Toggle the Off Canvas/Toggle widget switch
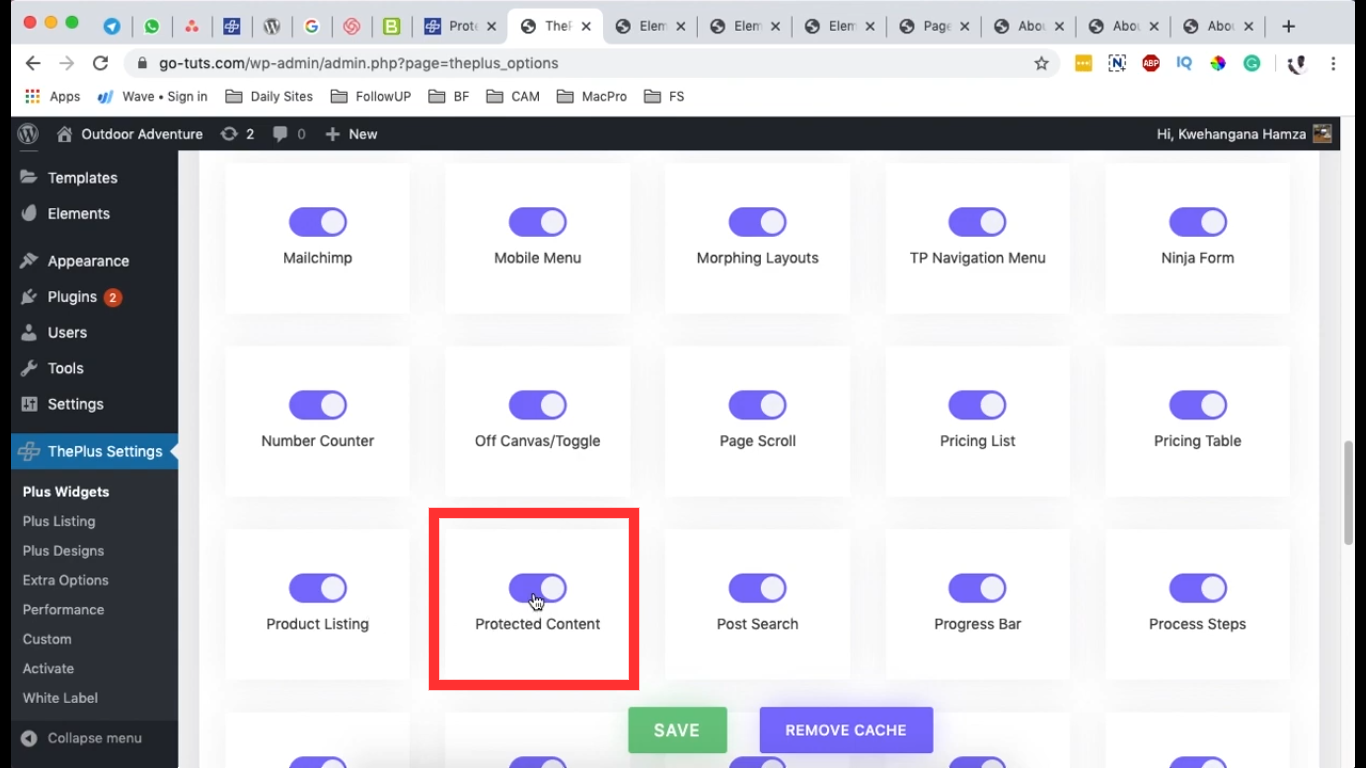 [x=538, y=405]
